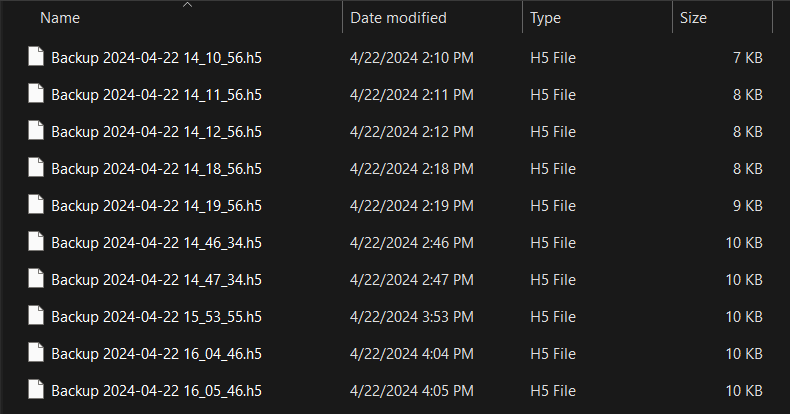This screenshot has height=414, width=790.
Task: Click file icon for Backup 16_04_46.h5
Action: [37, 352]
